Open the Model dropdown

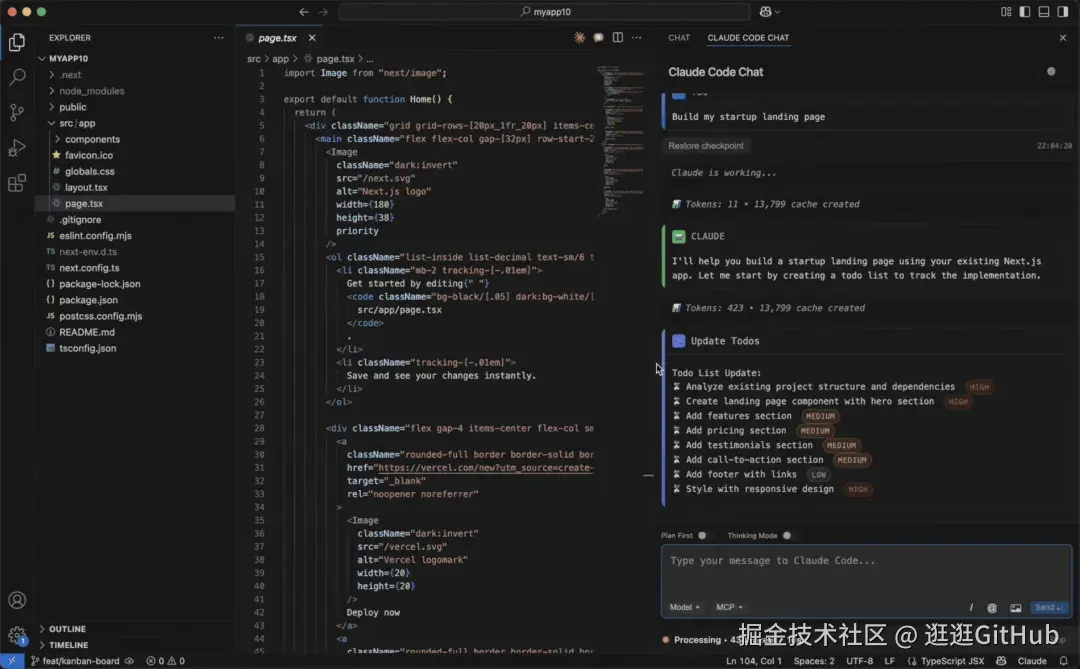[685, 608]
